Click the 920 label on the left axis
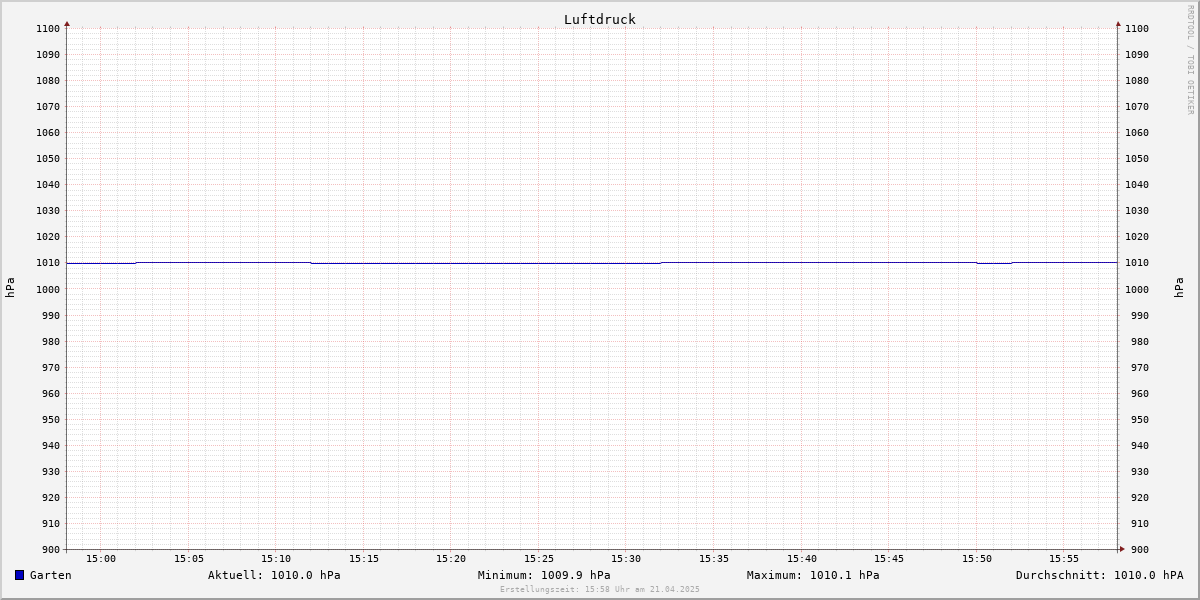1200x600 pixels. tap(51, 498)
